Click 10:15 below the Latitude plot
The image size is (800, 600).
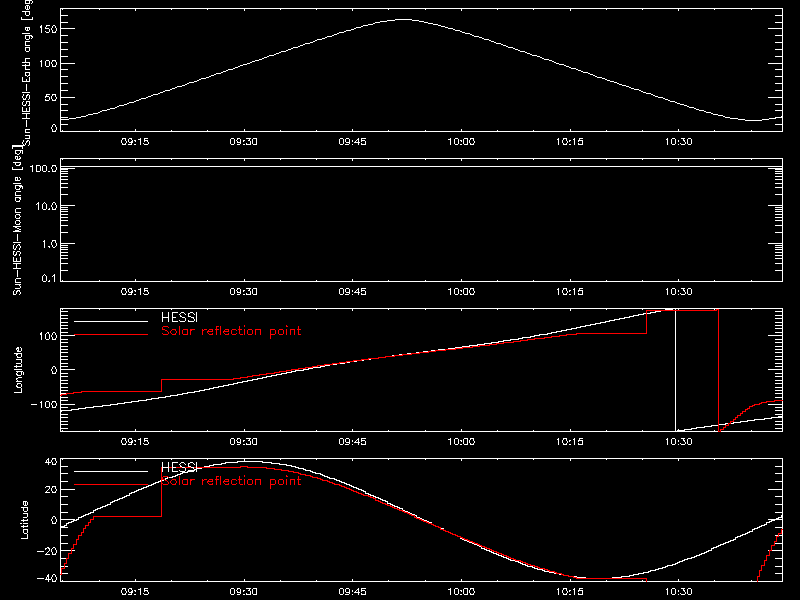coord(570,592)
